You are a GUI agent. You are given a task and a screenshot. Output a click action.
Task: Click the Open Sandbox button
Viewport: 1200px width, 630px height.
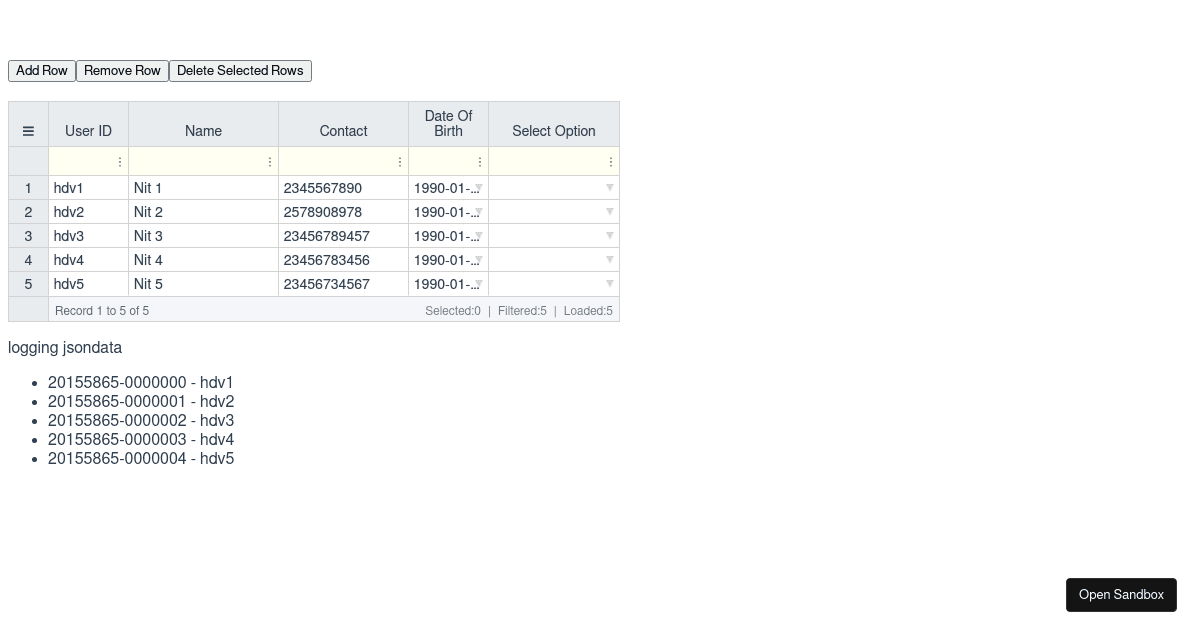pyautogui.click(x=1121, y=595)
